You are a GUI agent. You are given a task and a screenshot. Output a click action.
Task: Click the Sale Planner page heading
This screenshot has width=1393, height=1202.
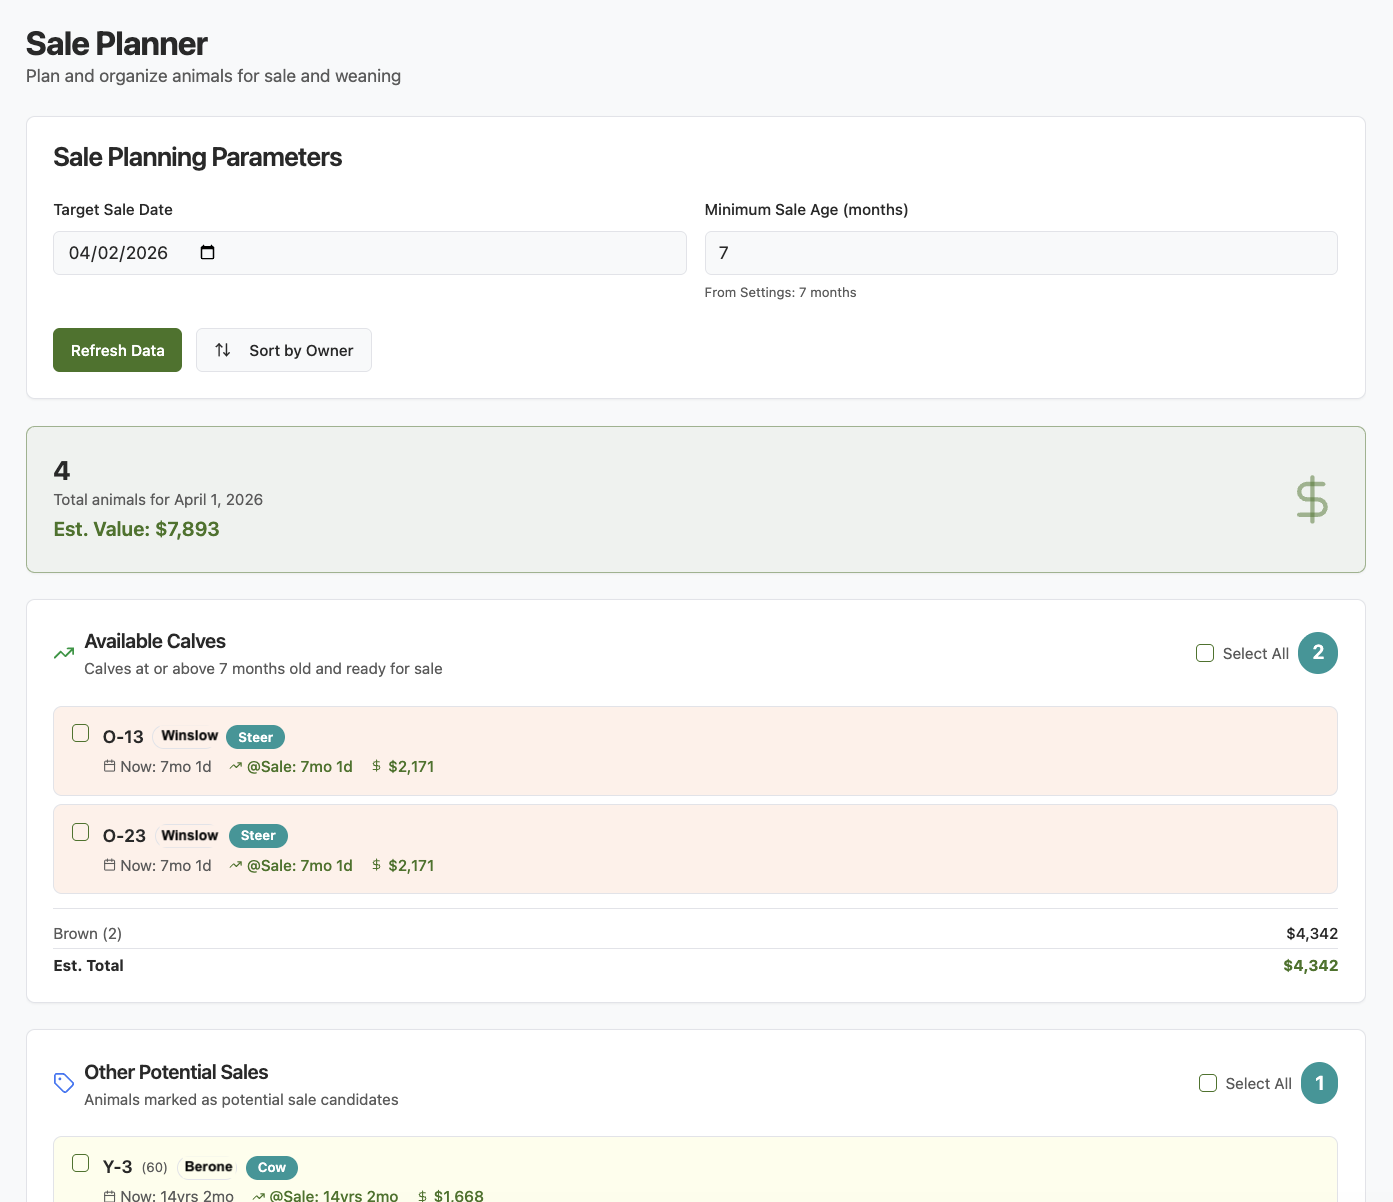(116, 43)
